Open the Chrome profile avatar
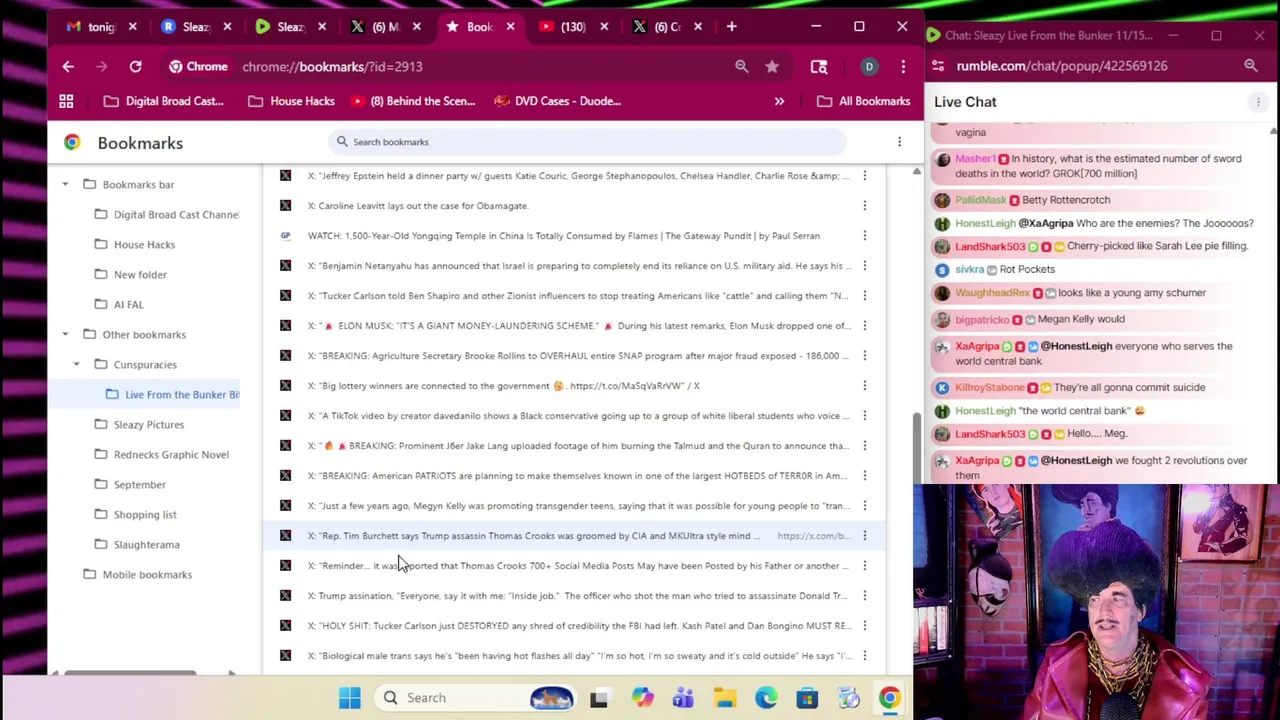This screenshot has height=720, width=1280. tap(869, 66)
